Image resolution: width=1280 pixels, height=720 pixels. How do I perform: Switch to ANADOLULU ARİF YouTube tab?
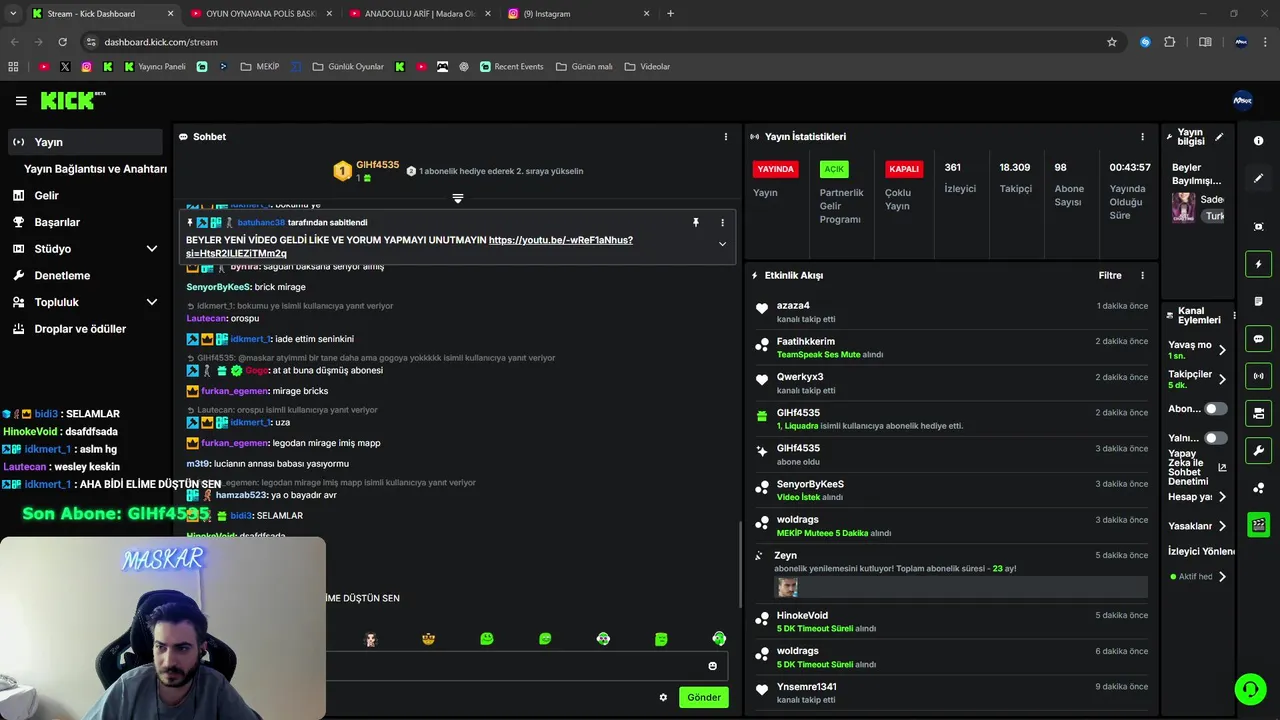coord(420,14)
